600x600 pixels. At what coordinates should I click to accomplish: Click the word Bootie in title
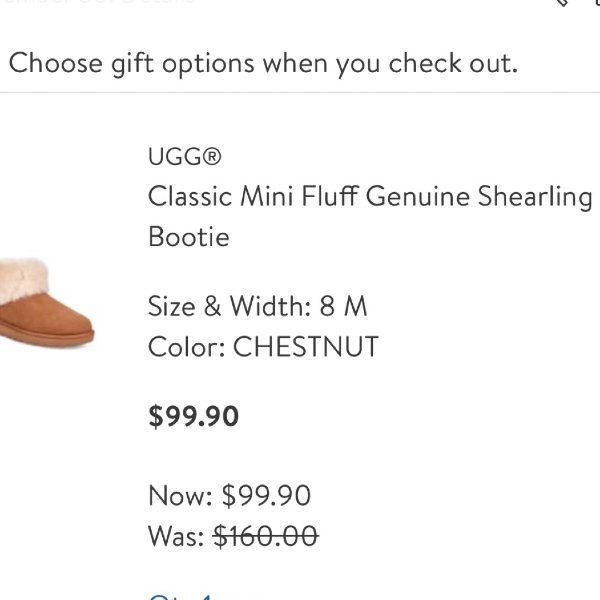click(189, 237)
